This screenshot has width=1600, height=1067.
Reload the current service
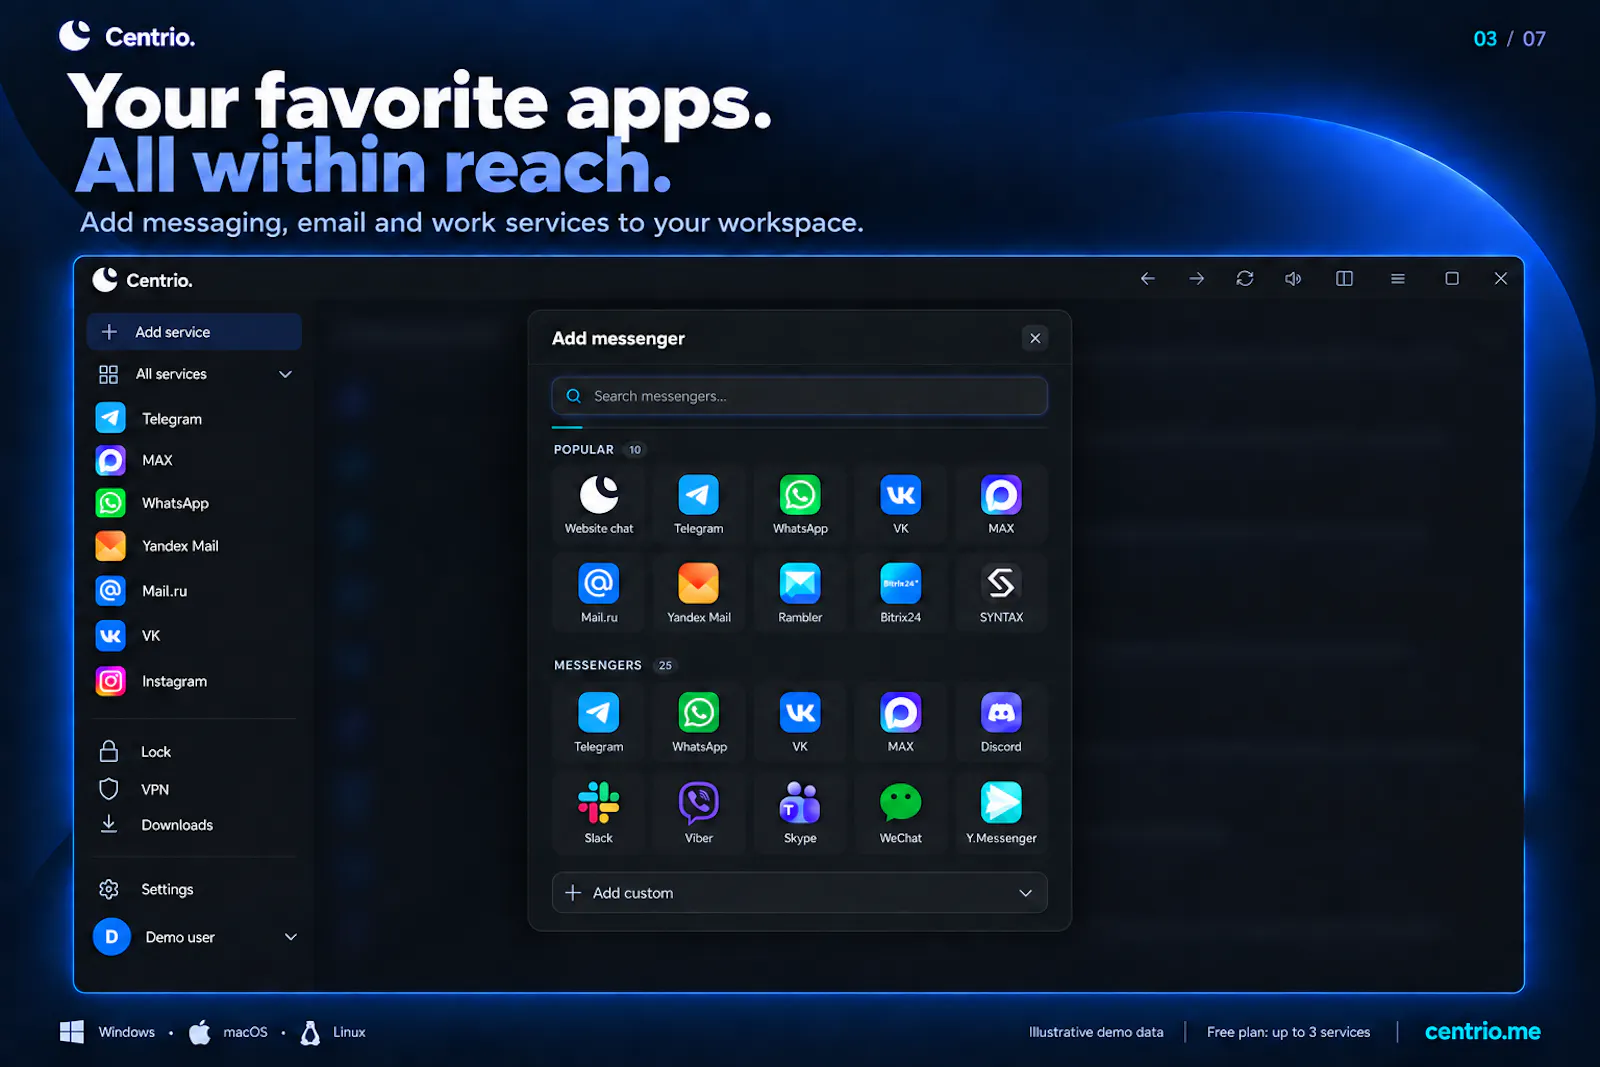click(1245, 279)
